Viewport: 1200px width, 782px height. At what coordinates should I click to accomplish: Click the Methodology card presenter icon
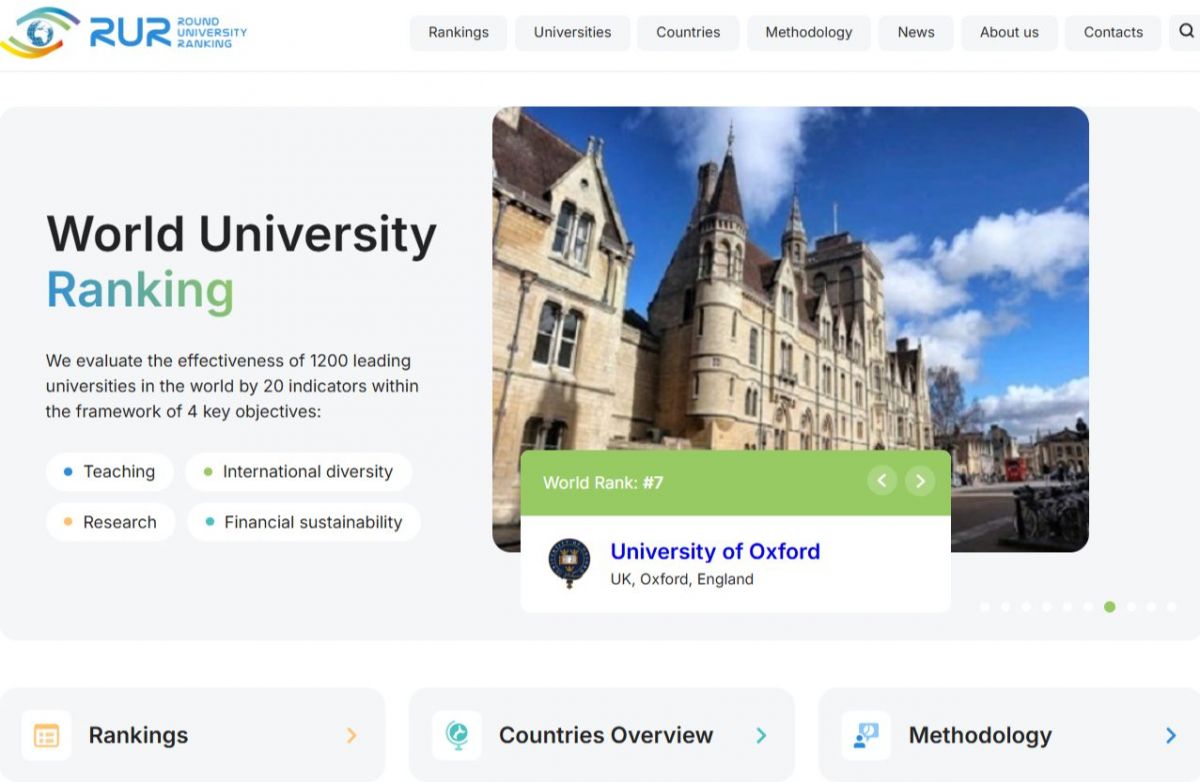click(x=866, y=735)
